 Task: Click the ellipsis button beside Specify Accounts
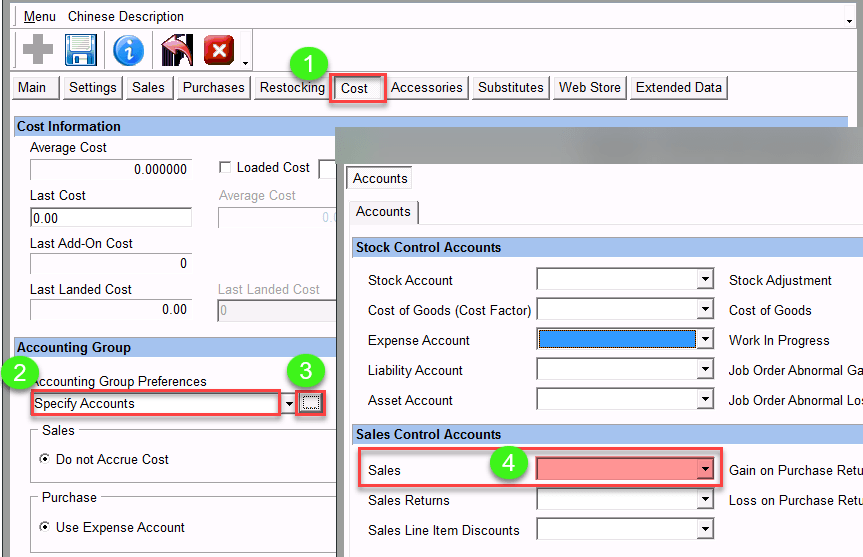pos(311,403)
